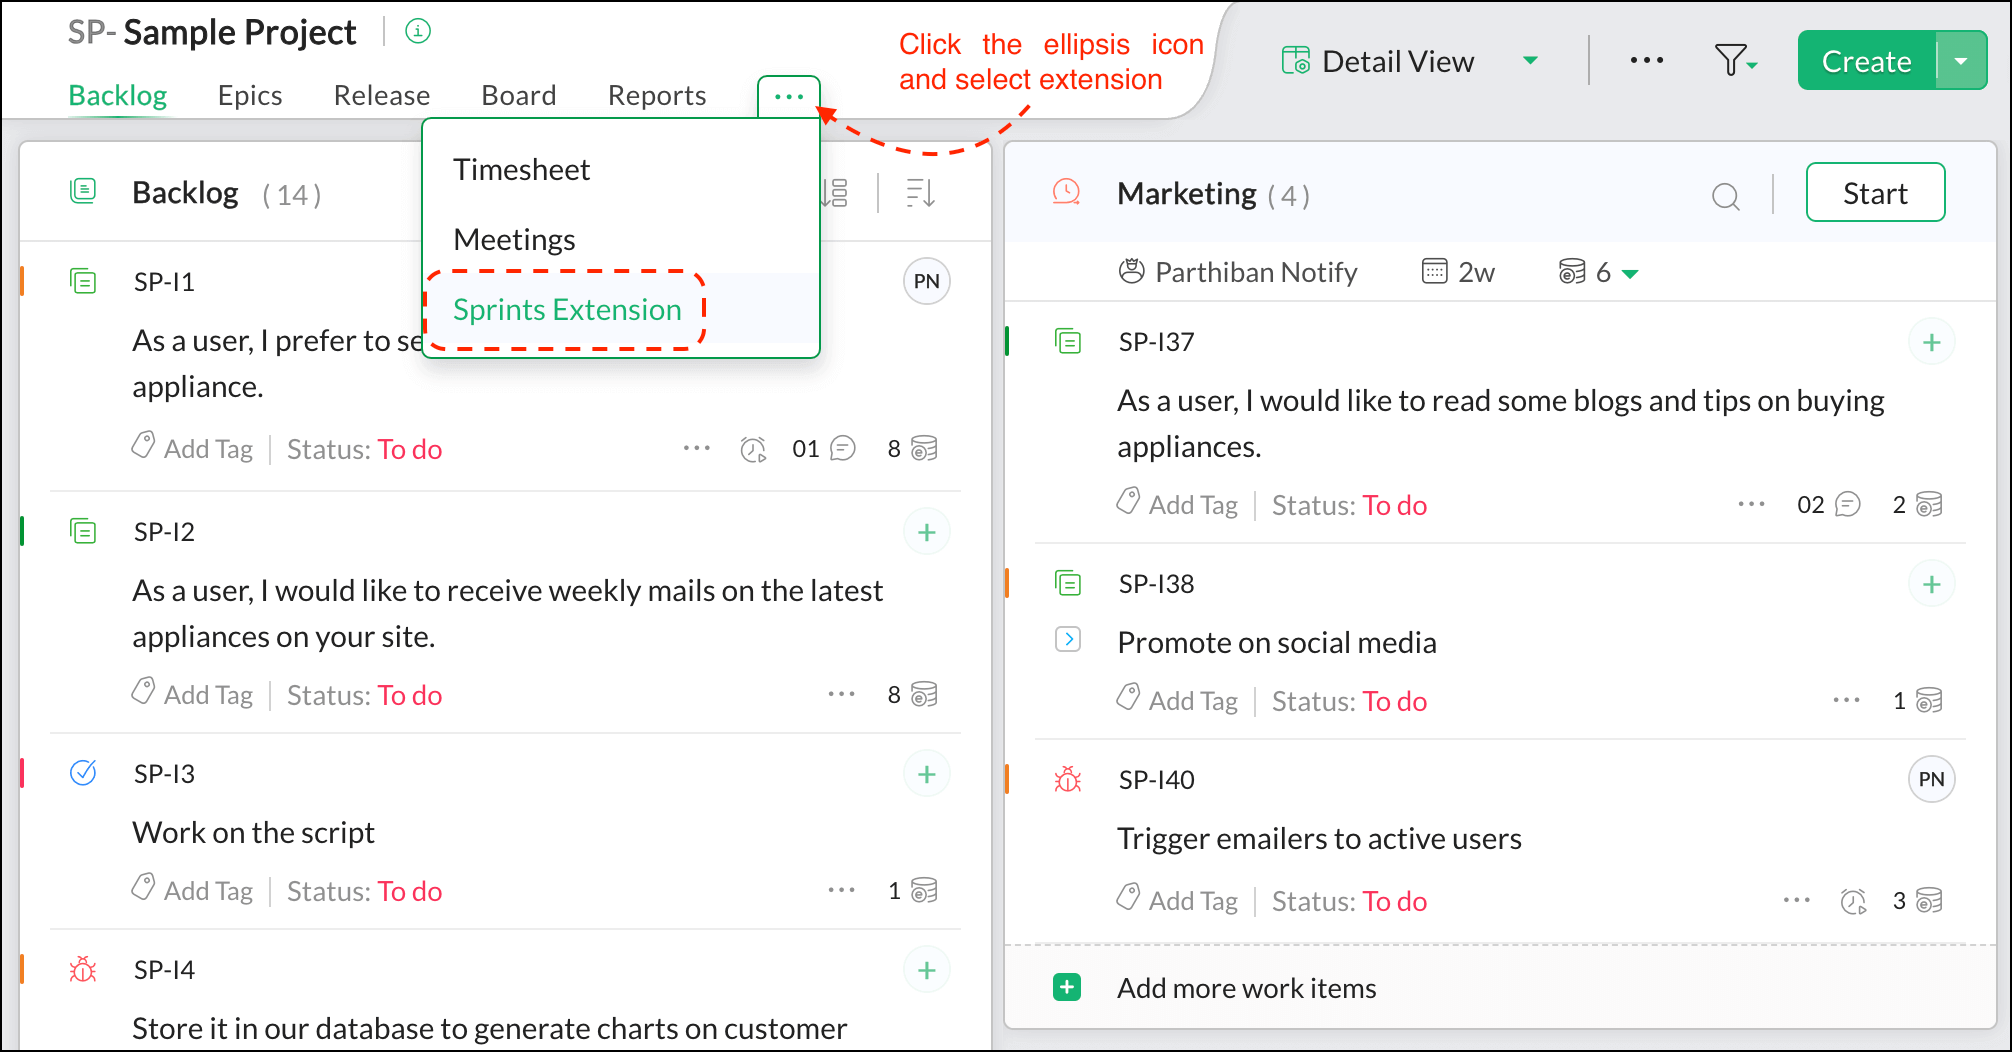The width and height of the screenshot is (2012, 1052).
Task: Switch to the Board tab
Action: coord(518,95)
